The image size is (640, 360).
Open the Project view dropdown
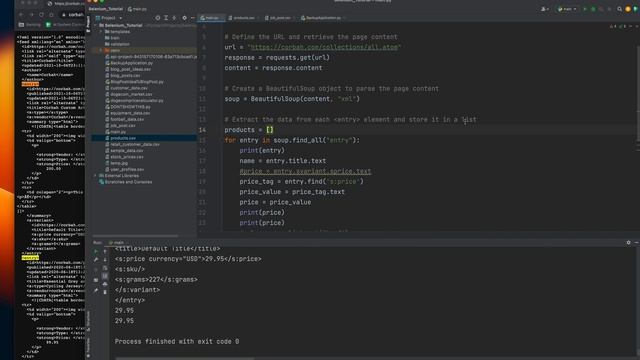tap(109, 18)
